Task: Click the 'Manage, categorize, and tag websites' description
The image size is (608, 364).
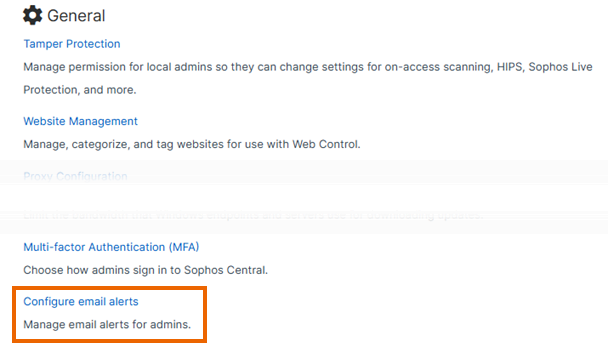Action: (x=192, y=144)
